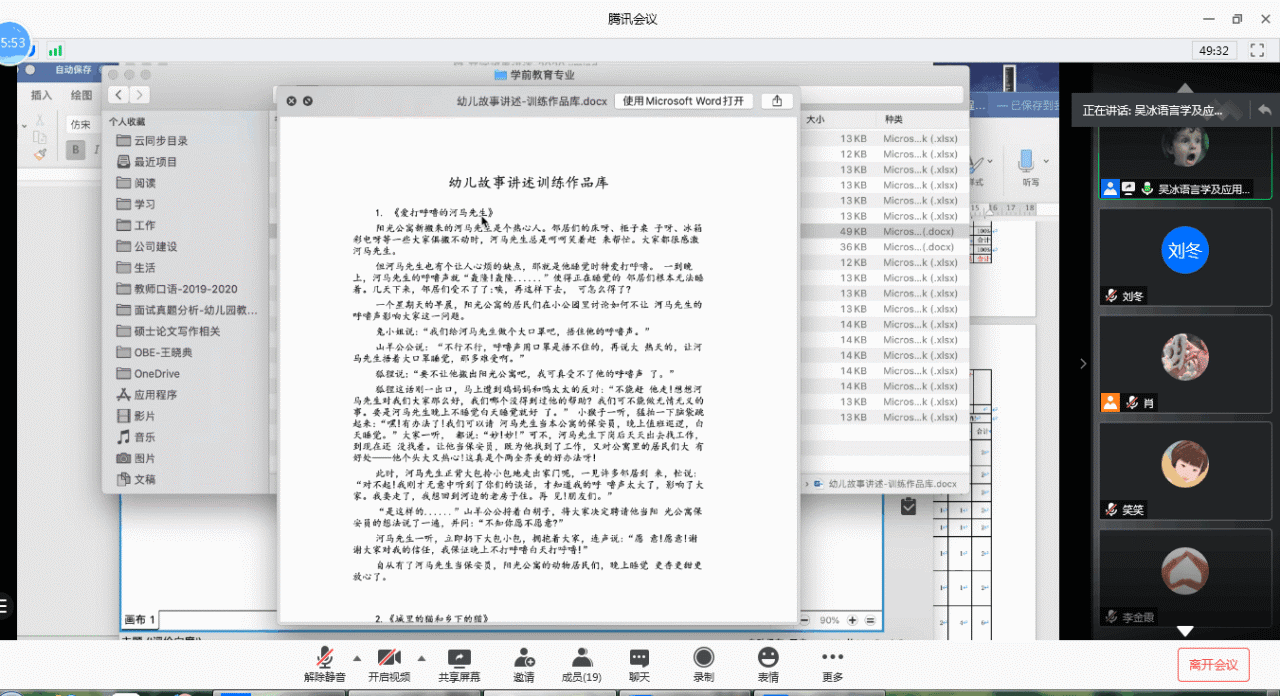
Task: Click the green network signal icon
Action: pos(55,50)
